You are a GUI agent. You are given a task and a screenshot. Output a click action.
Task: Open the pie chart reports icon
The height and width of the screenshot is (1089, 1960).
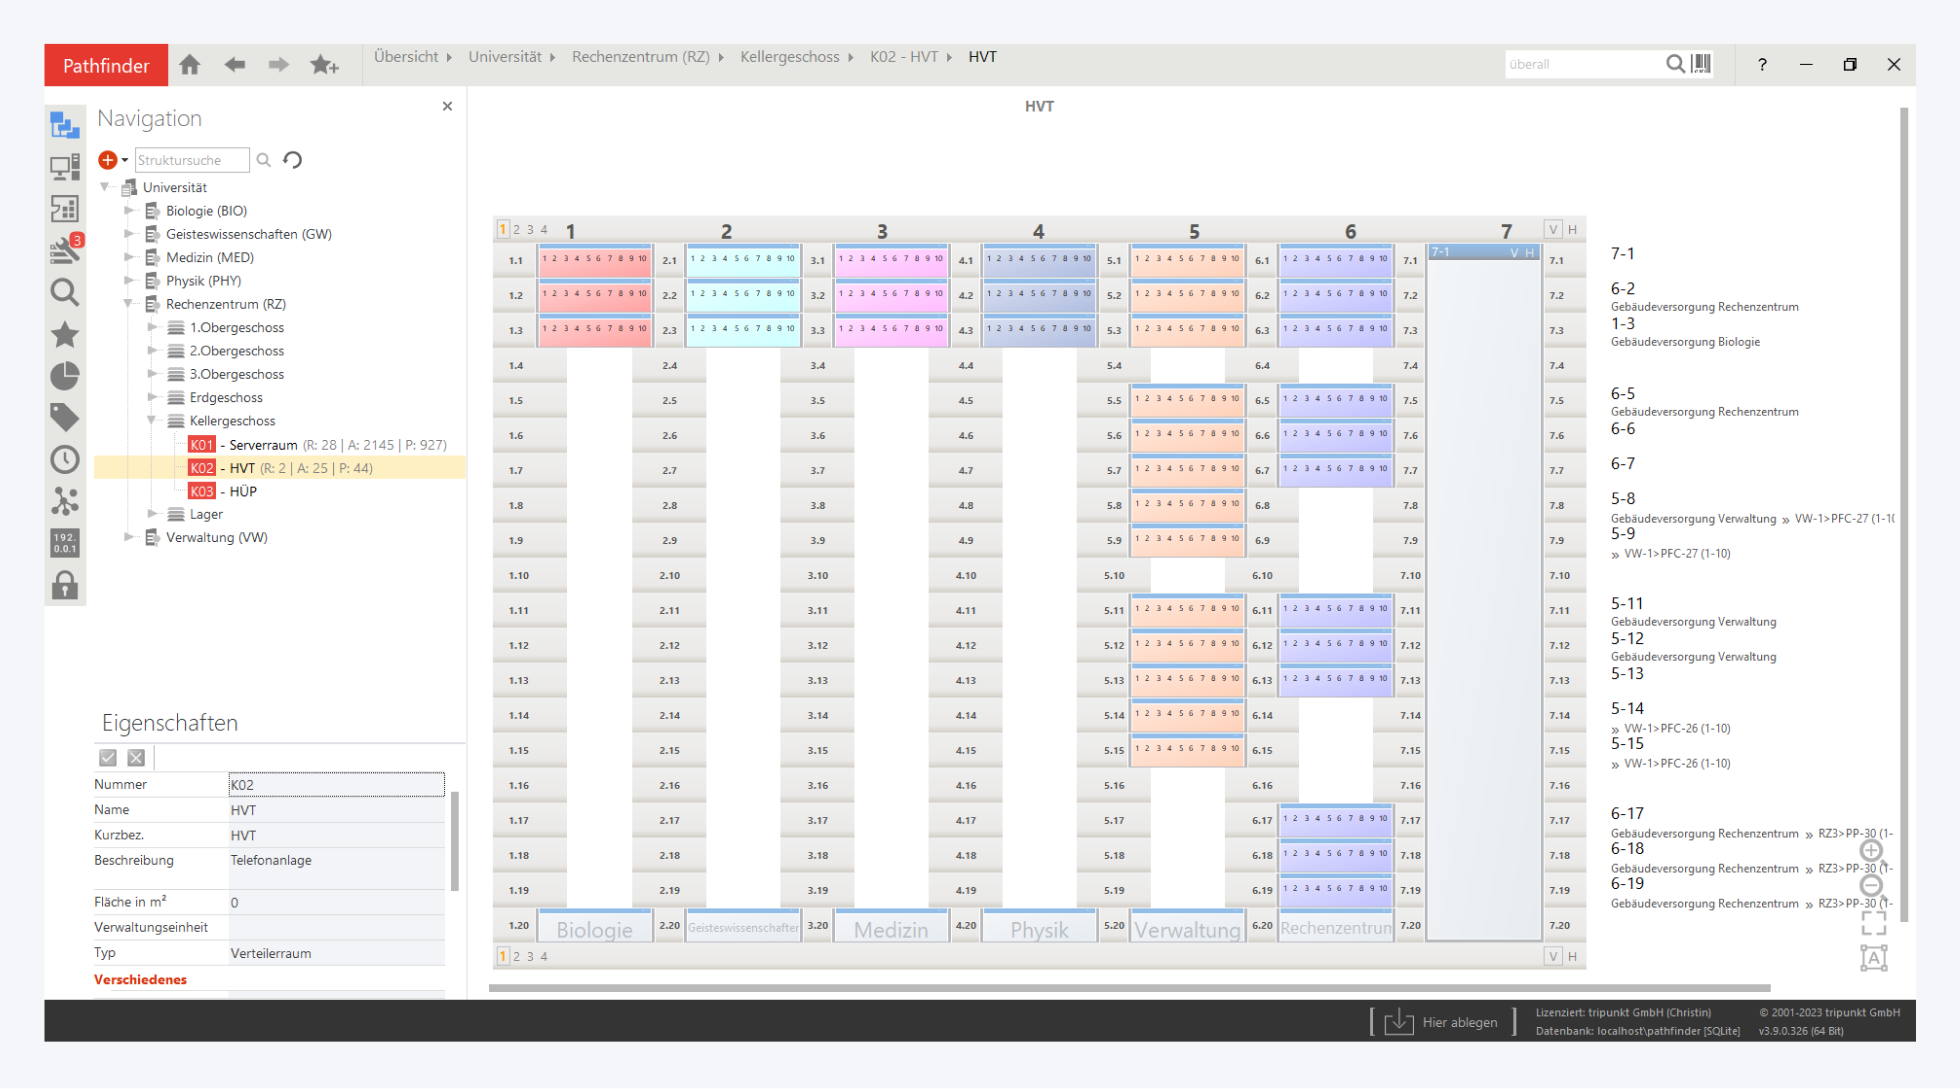65,376
